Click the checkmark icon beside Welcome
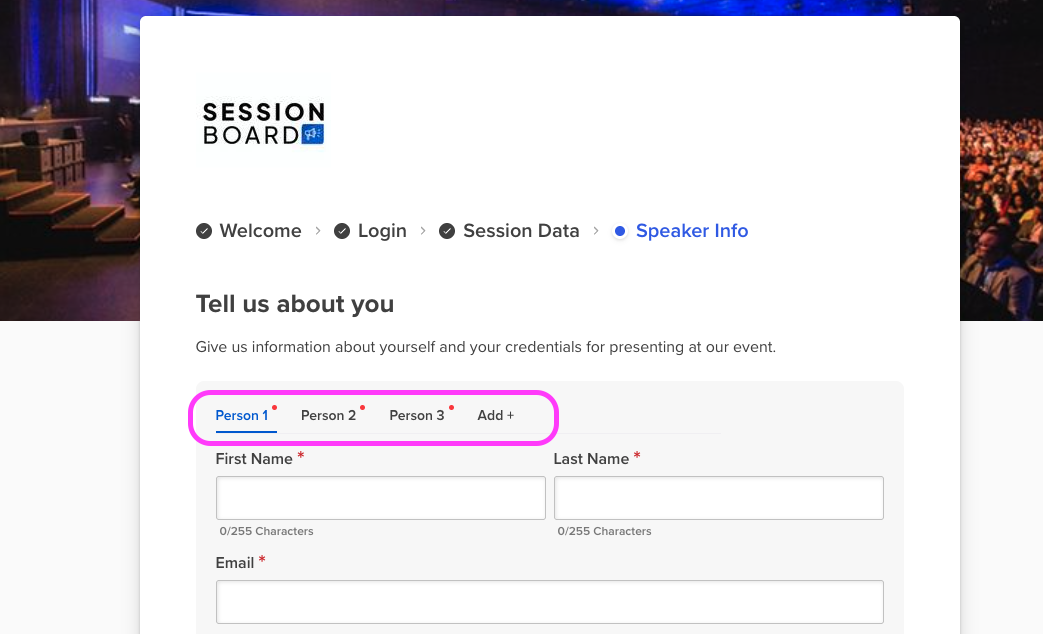1043x634 pixels. [204, 230]
